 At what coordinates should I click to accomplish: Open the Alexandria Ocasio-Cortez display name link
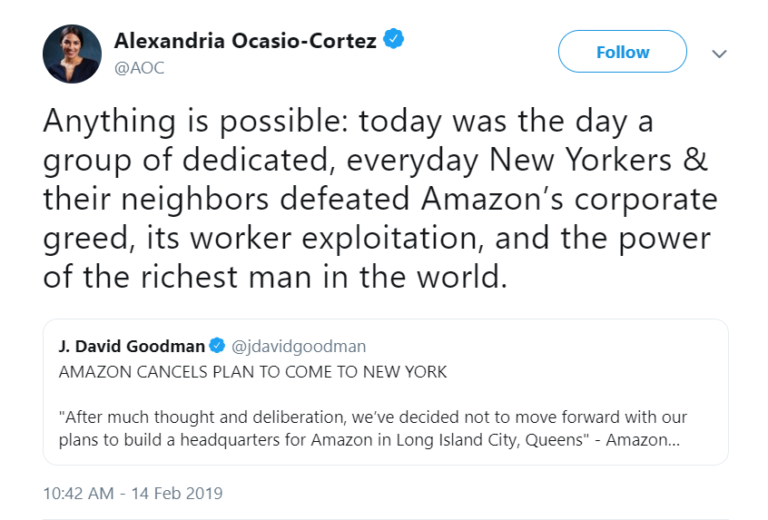244,41
